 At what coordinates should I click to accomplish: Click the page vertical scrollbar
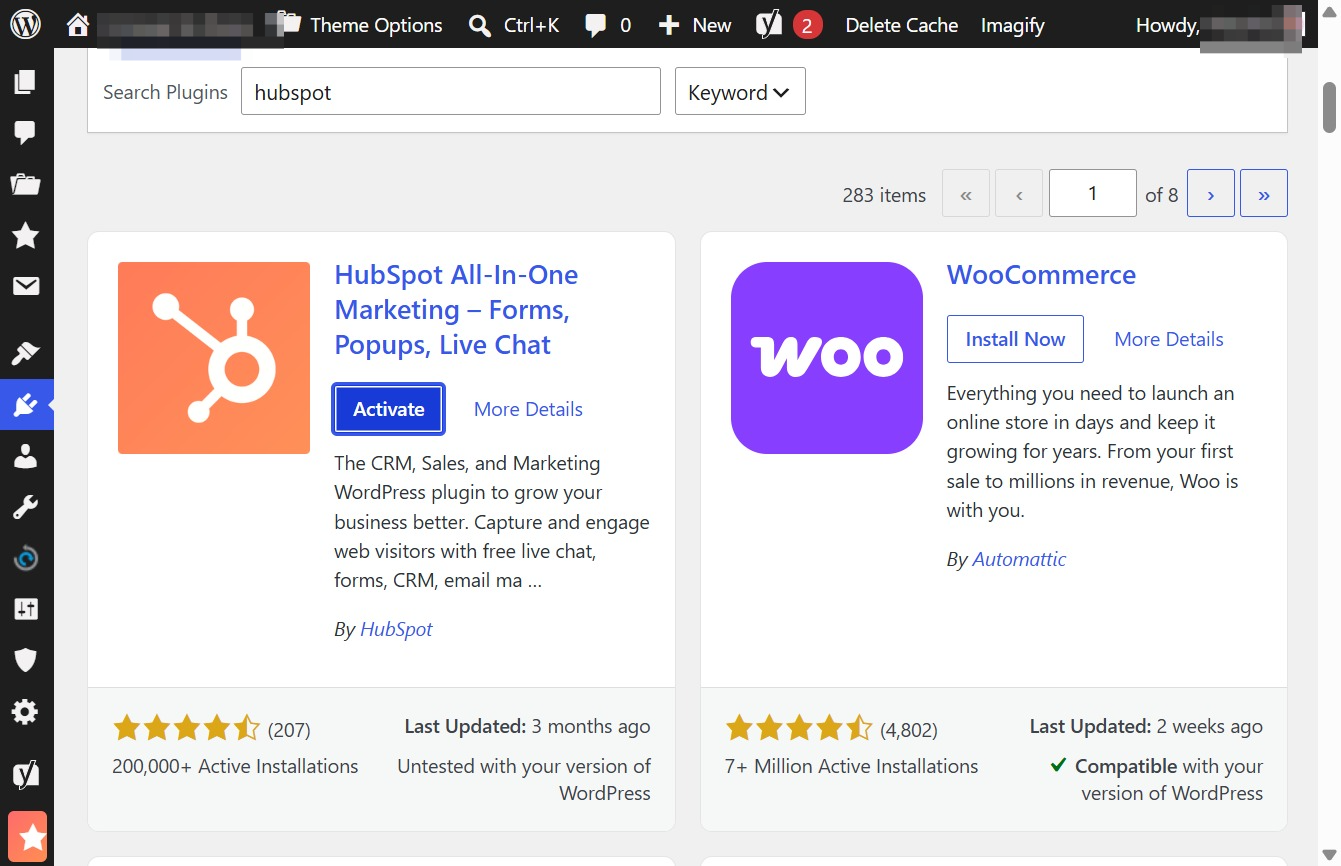click(x=1330, y=107)
